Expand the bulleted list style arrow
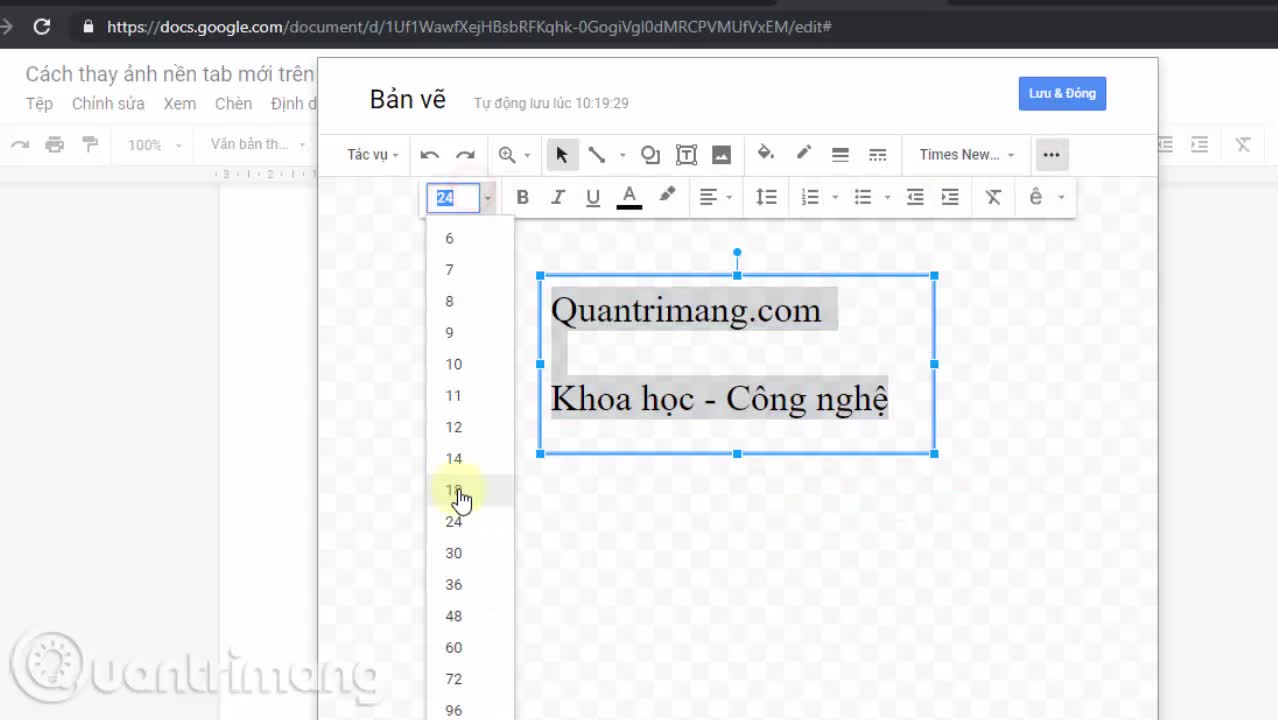 (887, 198)
